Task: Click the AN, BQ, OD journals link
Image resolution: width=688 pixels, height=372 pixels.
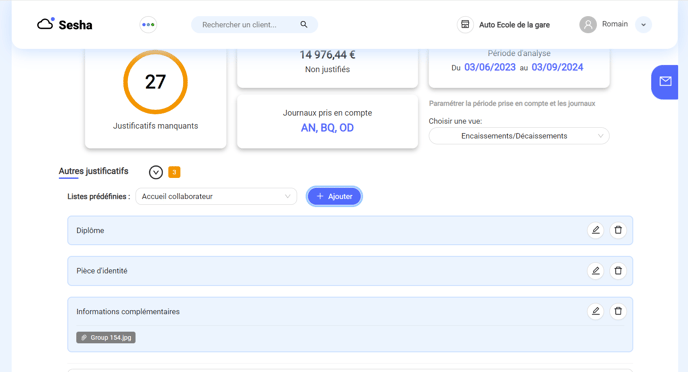Action: pos(327,128)
